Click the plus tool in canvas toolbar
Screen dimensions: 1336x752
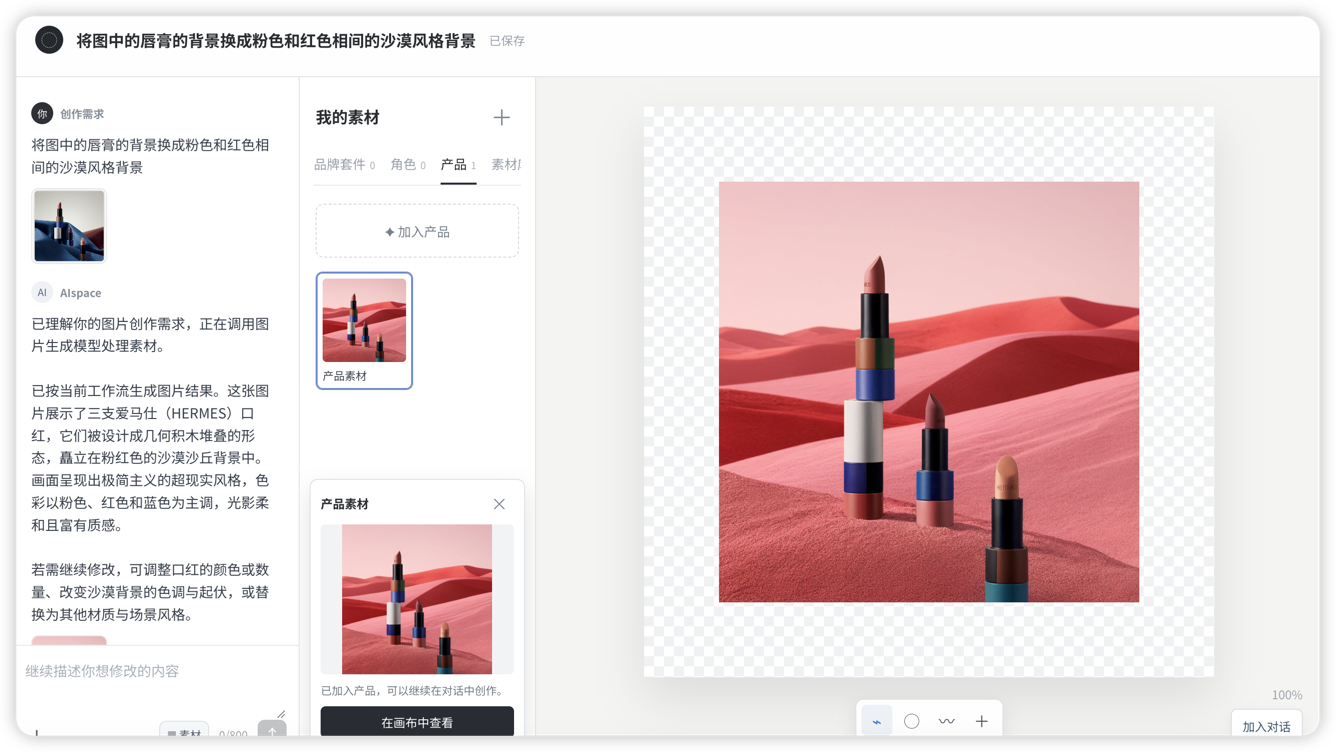(x=982, y=721)
